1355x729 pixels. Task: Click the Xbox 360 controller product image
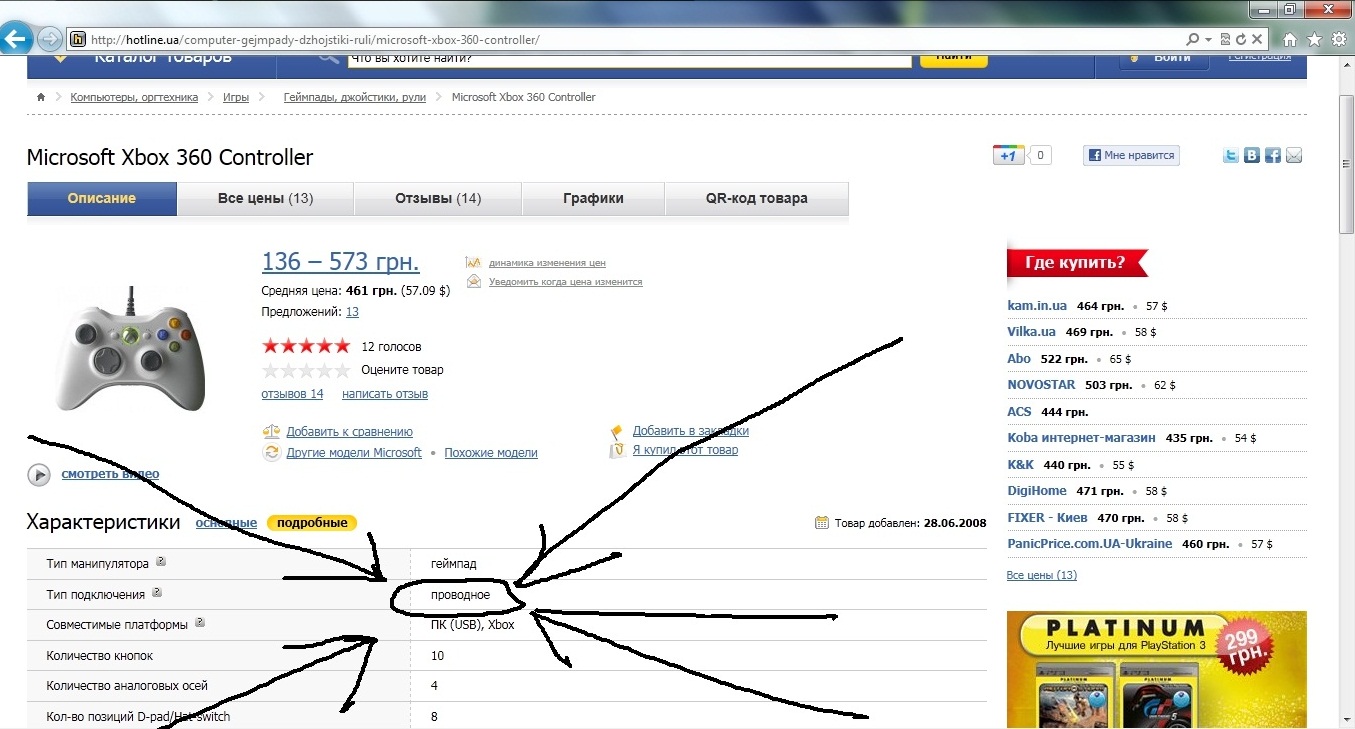click(x=130, y=350)
